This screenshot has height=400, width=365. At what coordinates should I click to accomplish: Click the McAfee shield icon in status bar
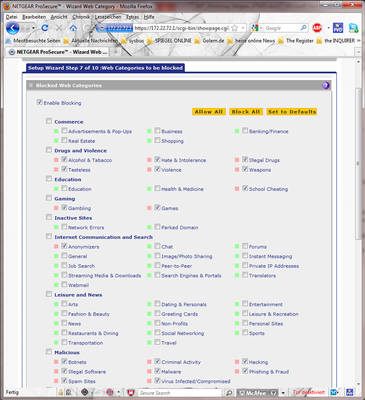(131, 392)
